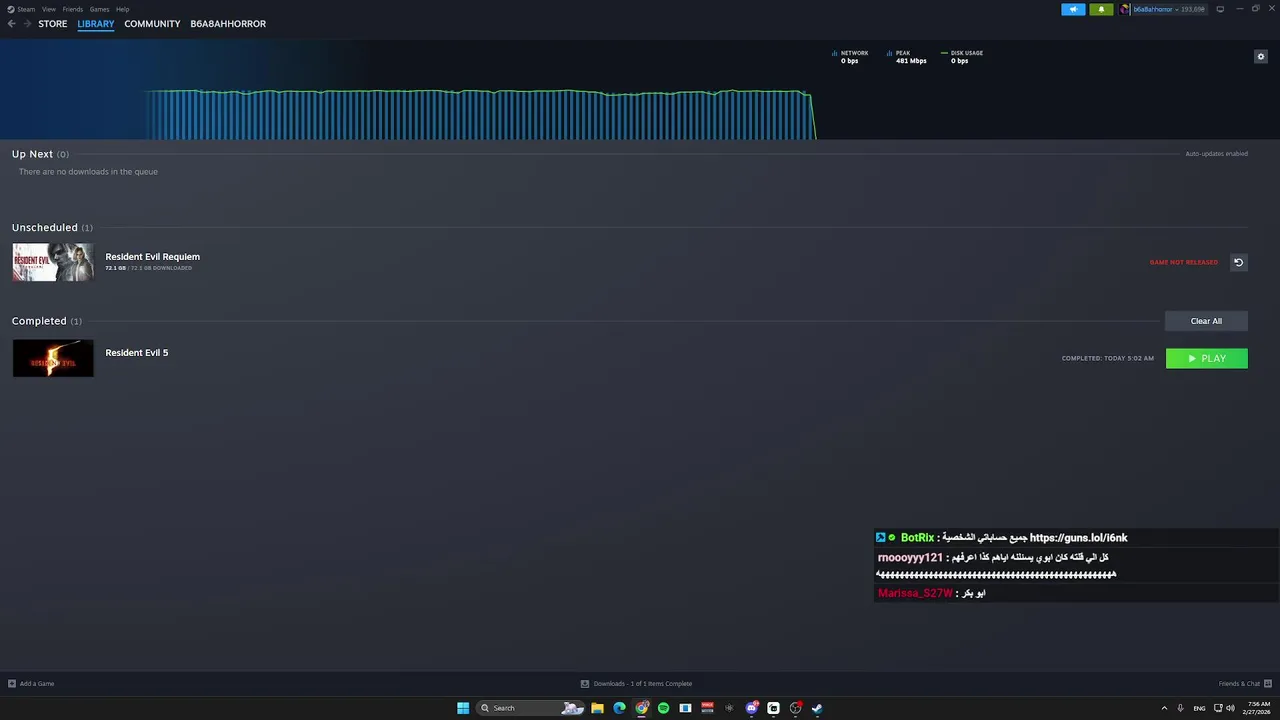Image resolution: width=1280 pixels, height=720 pixels.
Task: Open Downloads status in bottom bar
Action: click(636, 684)
